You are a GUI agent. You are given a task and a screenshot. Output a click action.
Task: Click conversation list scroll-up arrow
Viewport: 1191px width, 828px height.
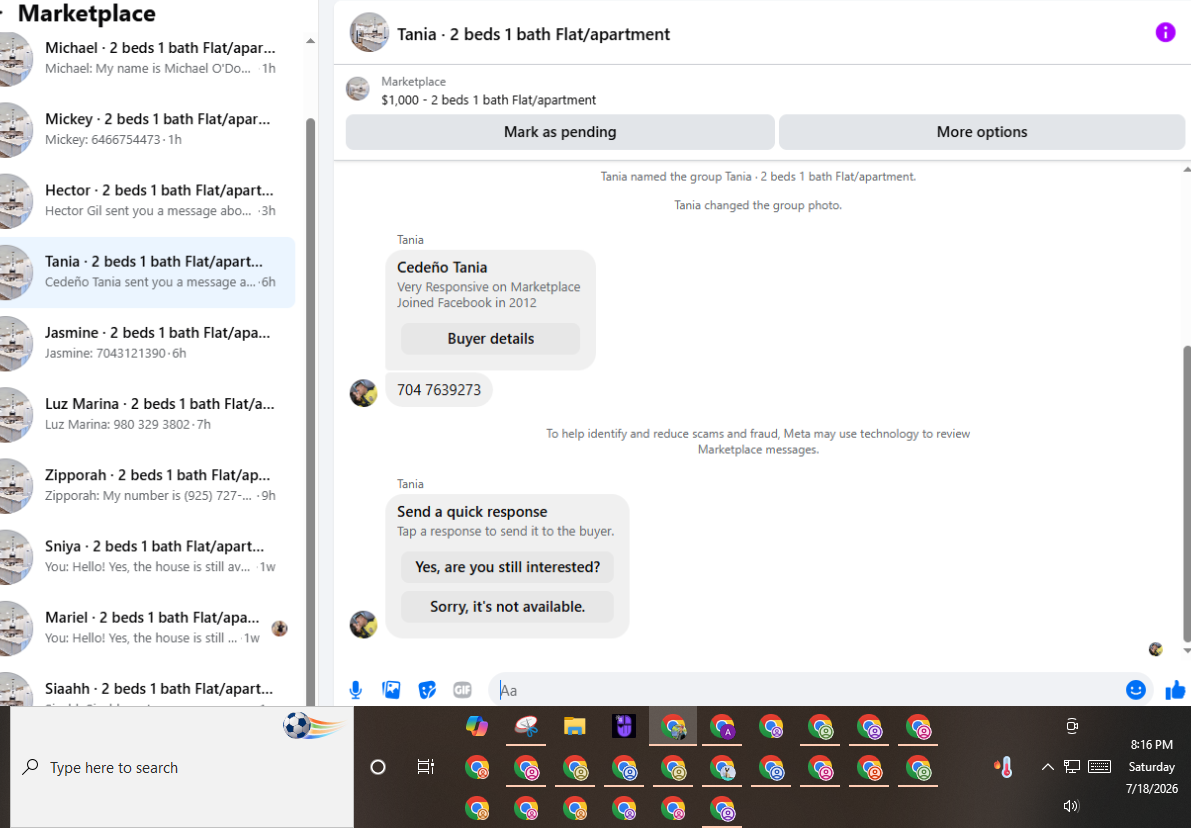pyautogui.click(x=310, y=41)
